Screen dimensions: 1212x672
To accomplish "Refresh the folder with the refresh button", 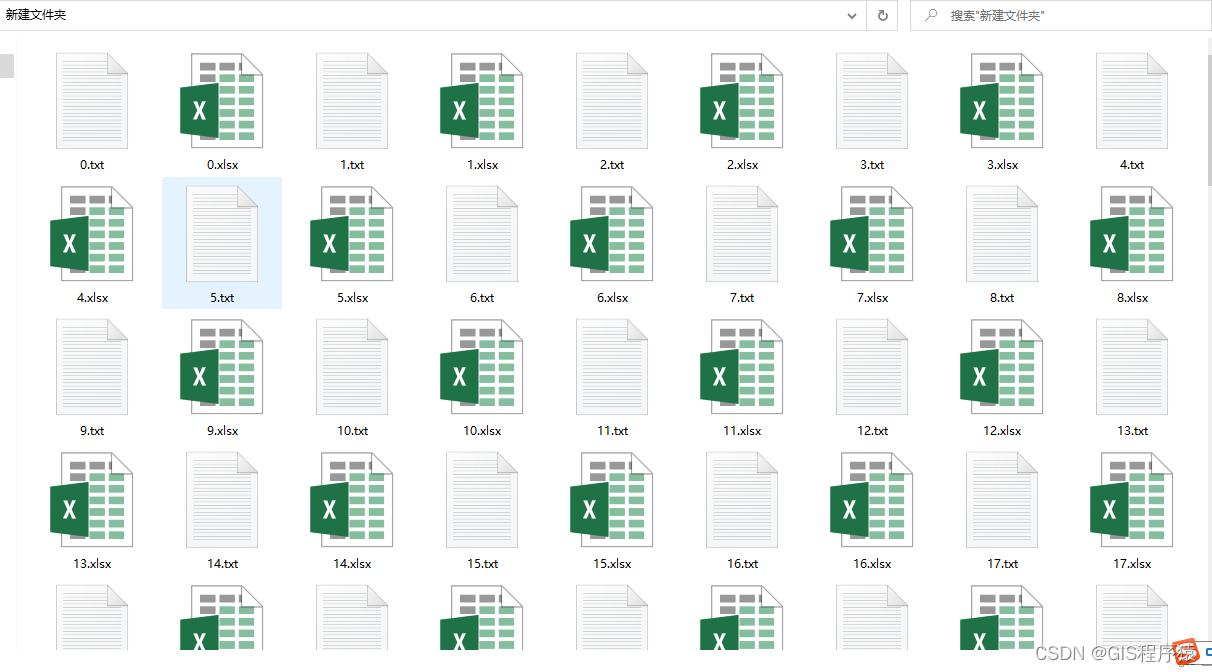I will [x=882, y=16].
